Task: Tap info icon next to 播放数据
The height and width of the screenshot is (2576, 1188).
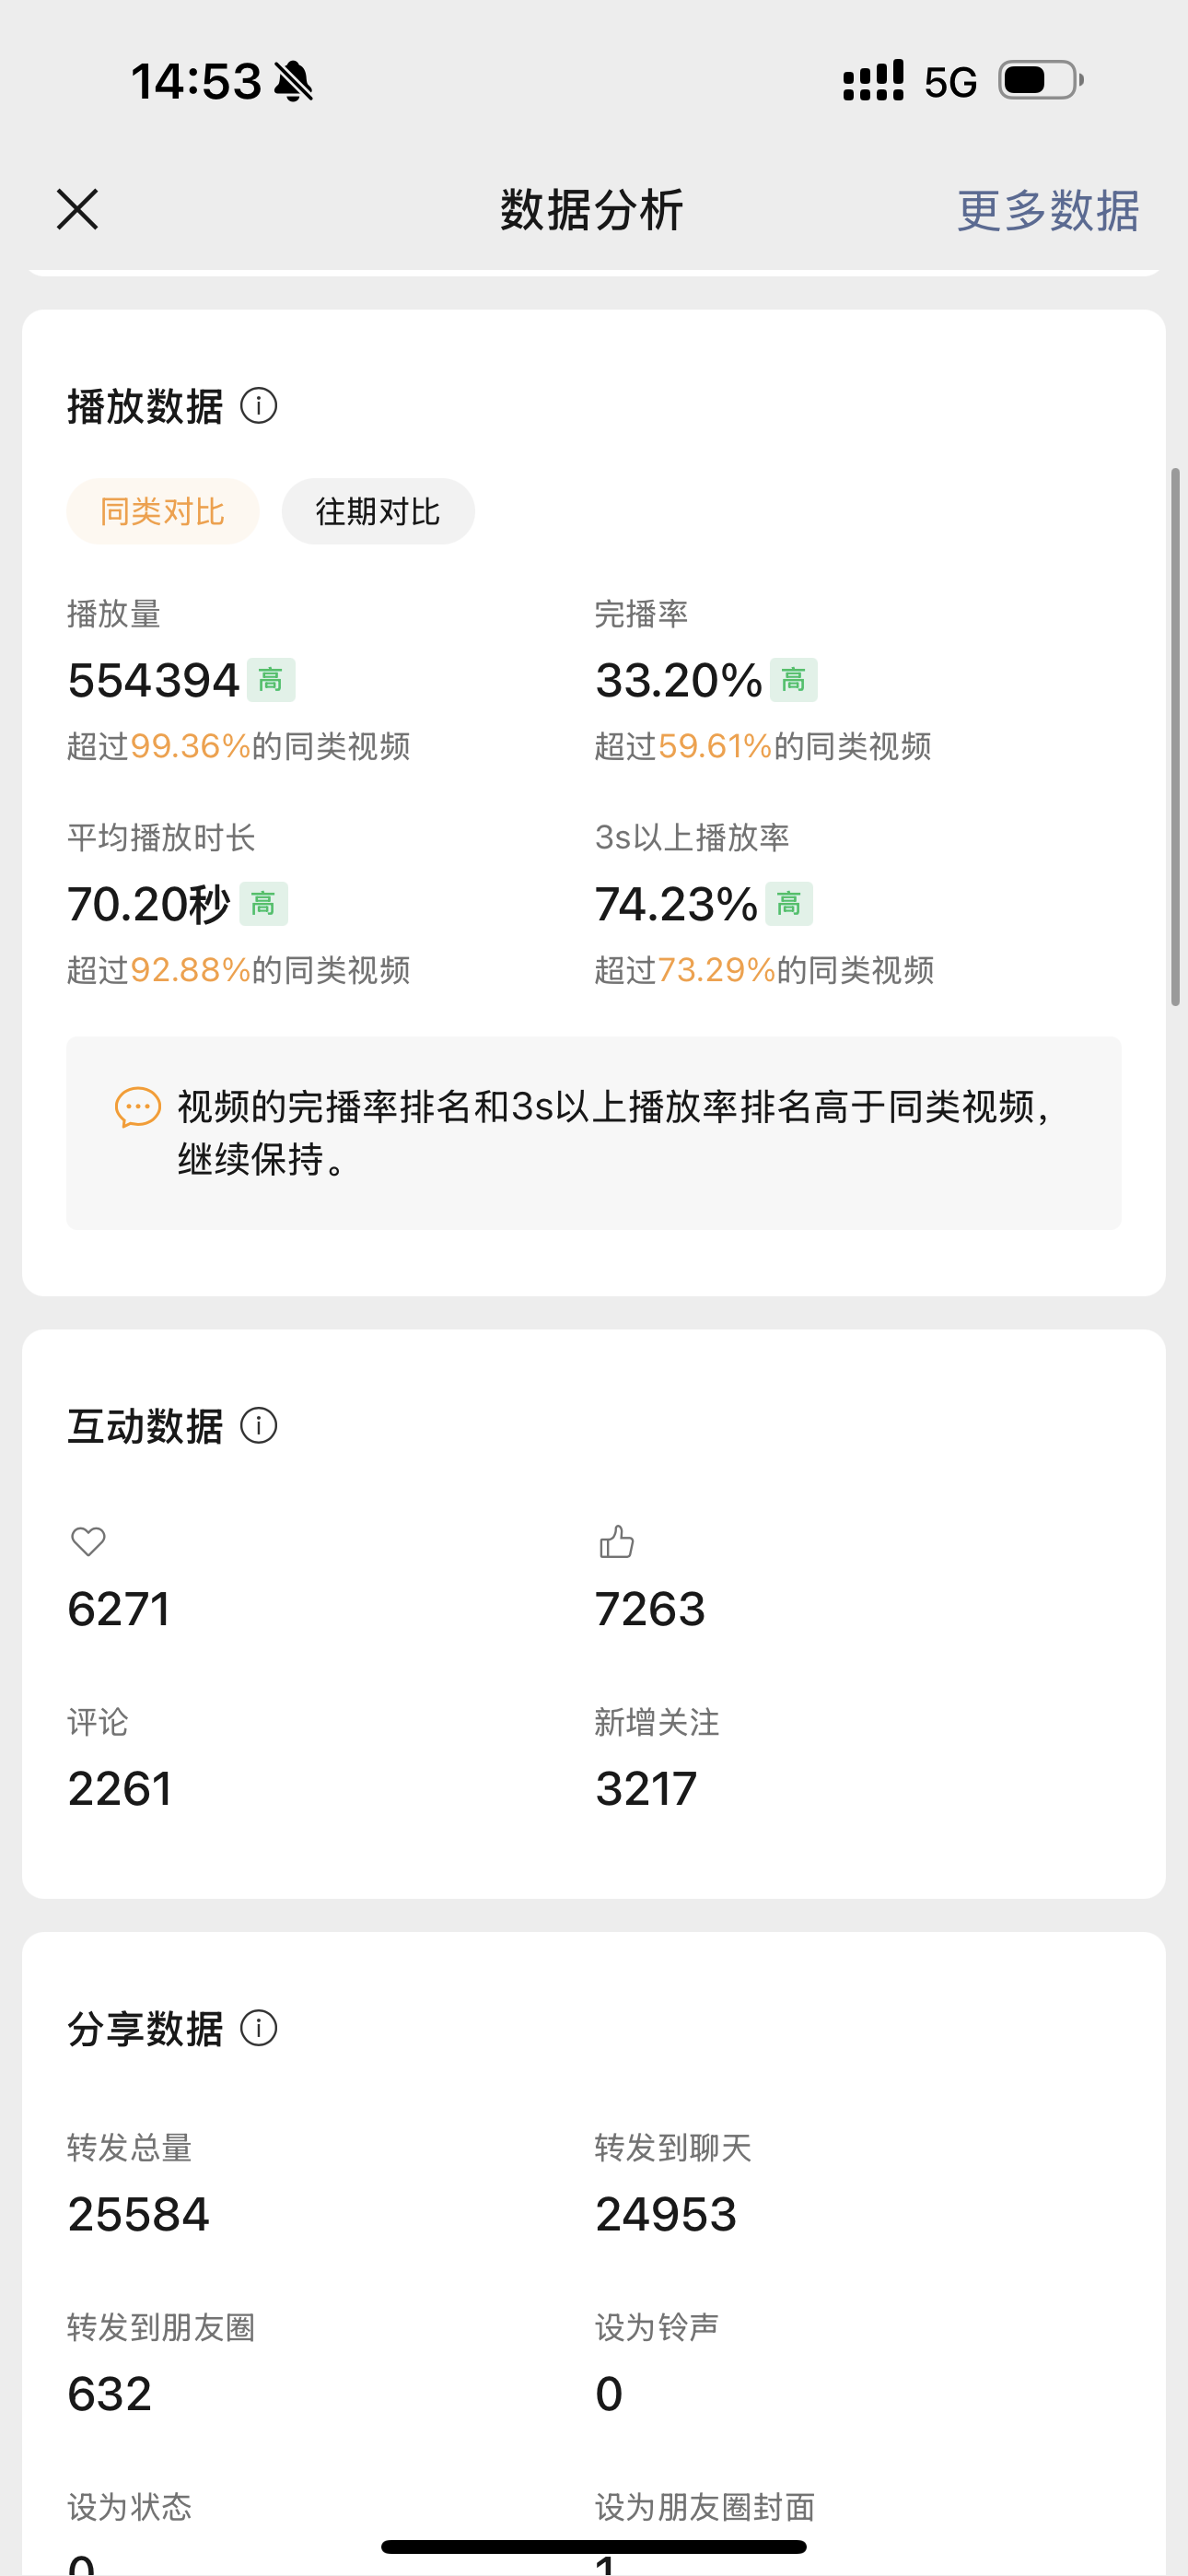Action: click(x=259, y=406)
